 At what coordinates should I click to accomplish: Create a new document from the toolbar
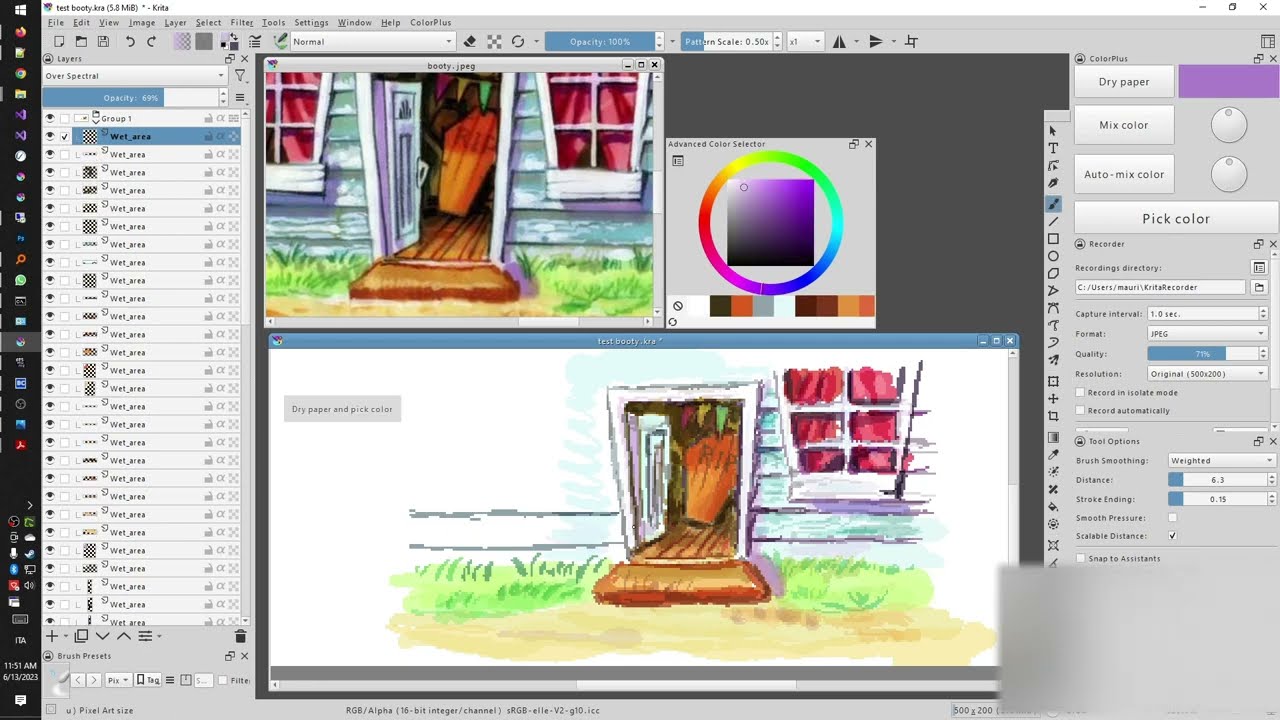[59, 41]
